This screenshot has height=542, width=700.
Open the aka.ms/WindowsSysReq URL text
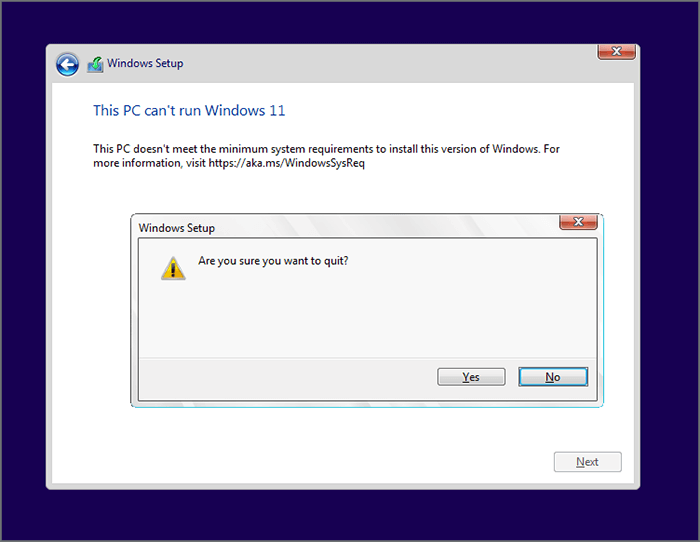tap(287, 163)
